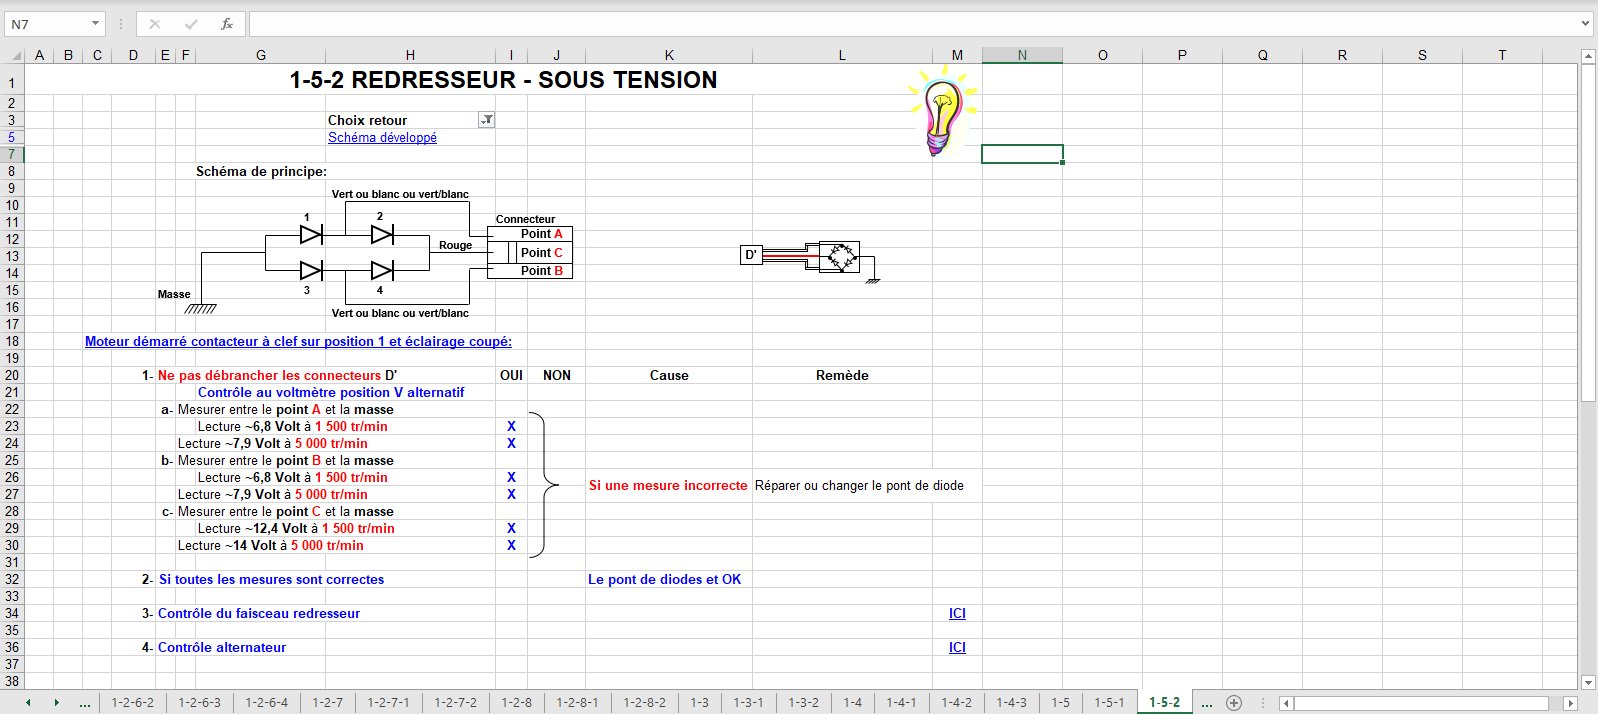The image size is (1598, 714).
Task: Click the formula bar input area
Action: pyautogui.click(x=912, y=24)
